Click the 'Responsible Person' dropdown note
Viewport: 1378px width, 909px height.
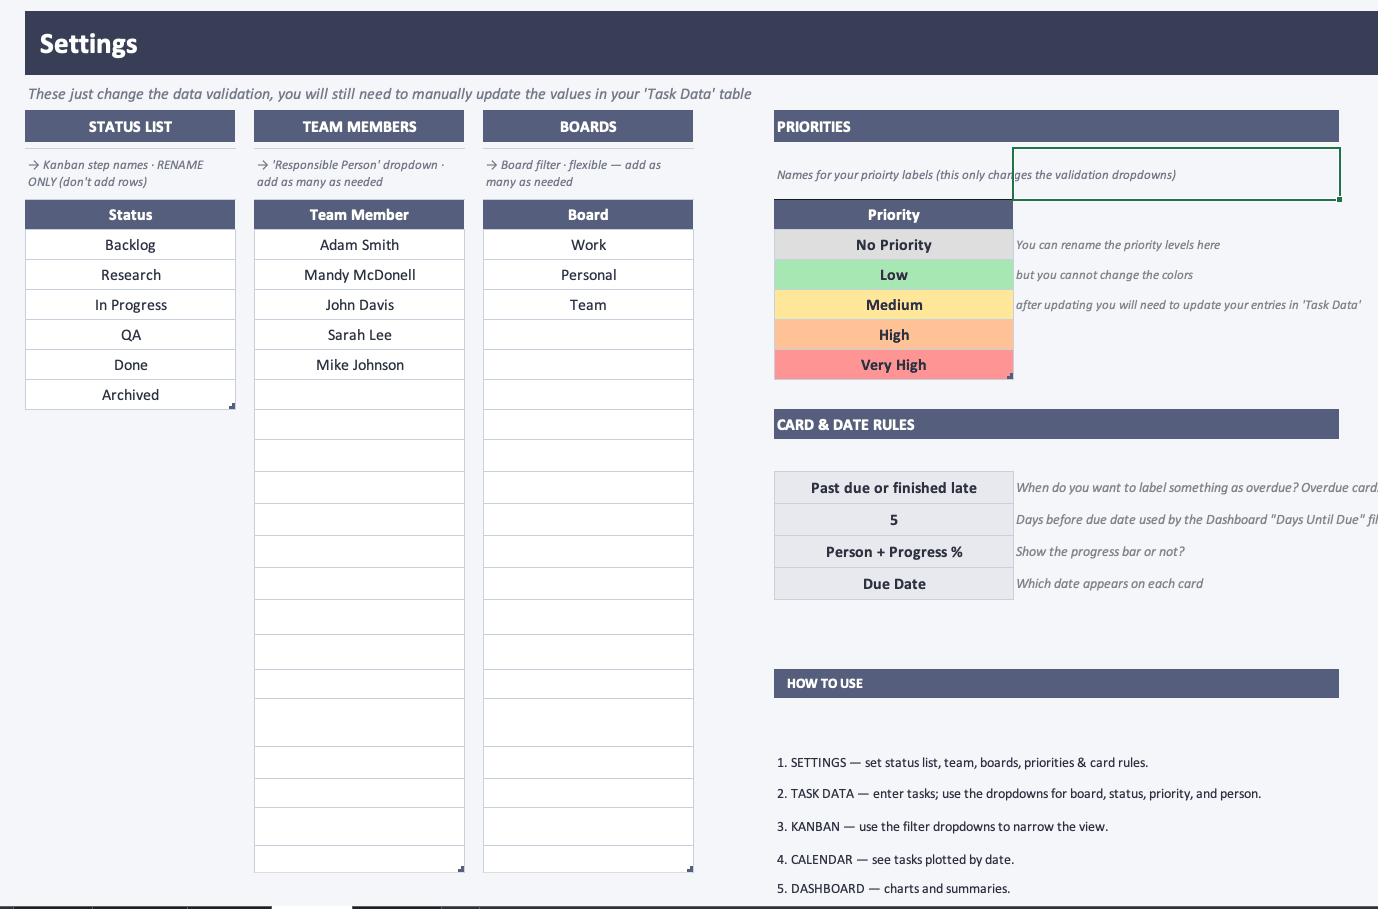coord(351,173)
